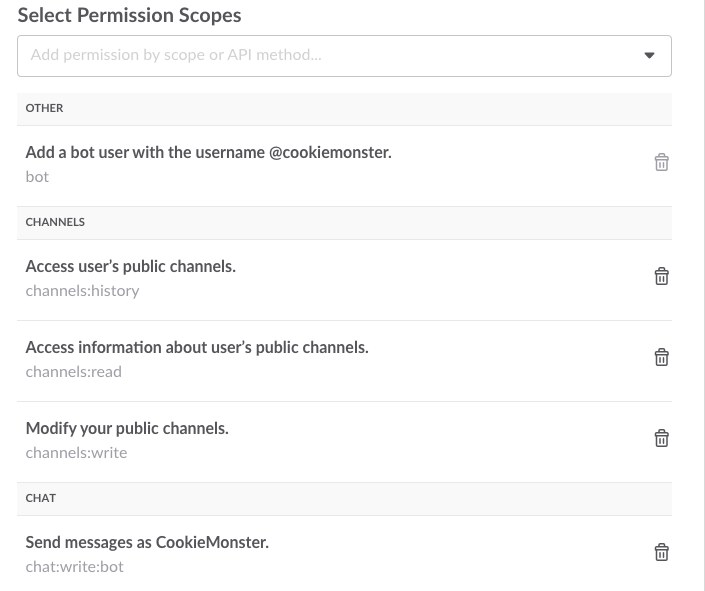Image resolution: width=705 pixels, height=591 pixels.
Task: Click Send messages as CookieMonster entry
Action: [147, 542]
